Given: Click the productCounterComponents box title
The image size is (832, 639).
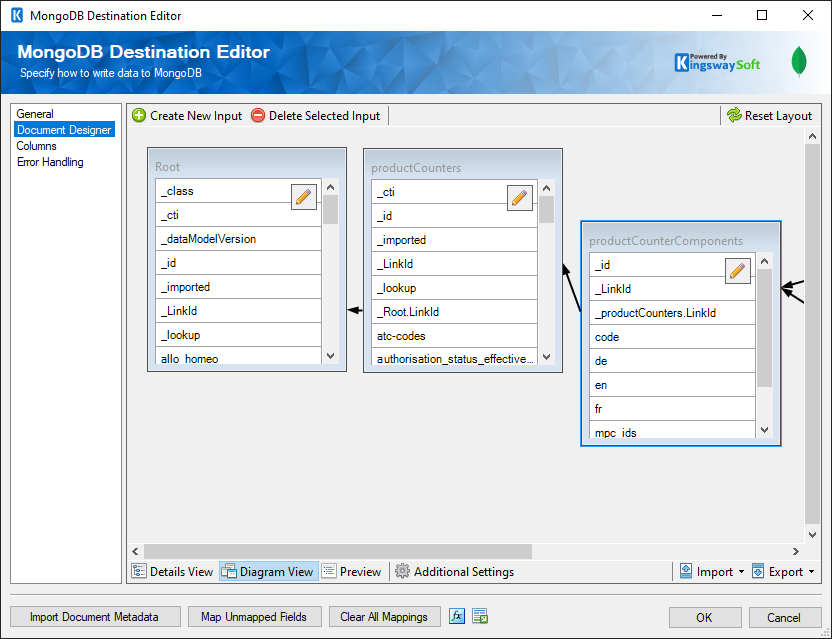Looking at the screenshot, I should coord(666,241).
